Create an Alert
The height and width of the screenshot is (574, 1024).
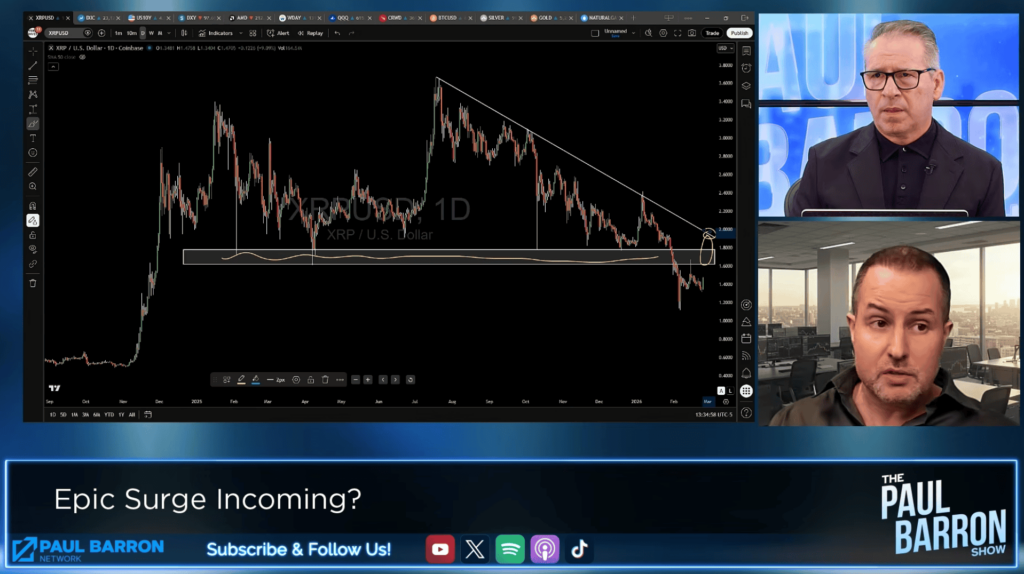(278, 33)
